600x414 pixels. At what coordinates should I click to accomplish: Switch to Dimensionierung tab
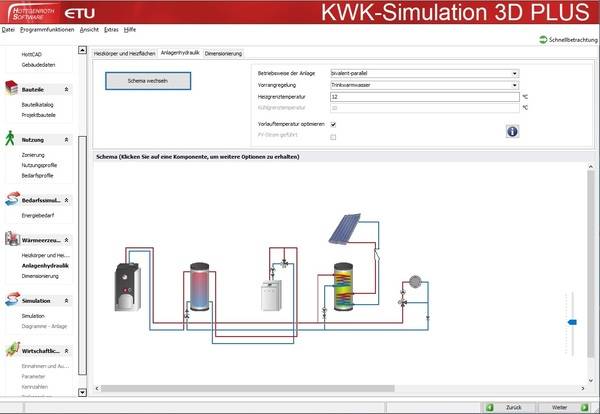click(223, 53)
